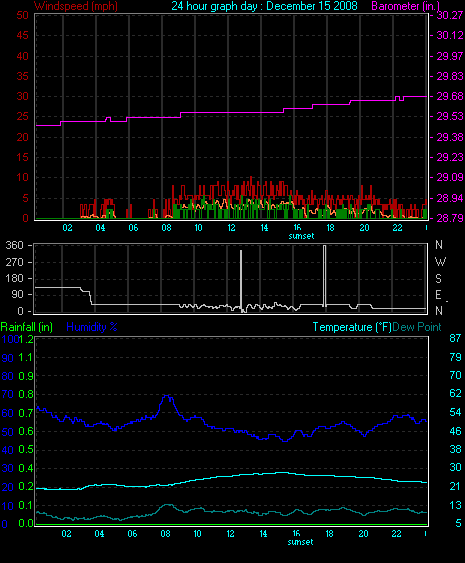Click the 'Dew Point' label
This screenshot has height=563, width=465.
[417, 327]
